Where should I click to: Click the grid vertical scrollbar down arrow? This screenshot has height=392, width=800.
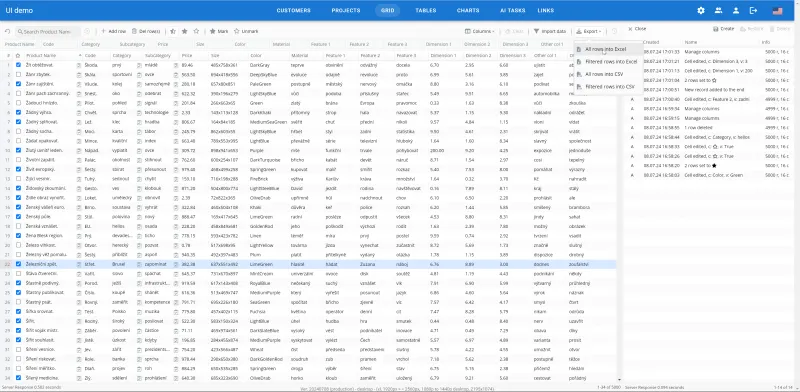click(619, 380)
